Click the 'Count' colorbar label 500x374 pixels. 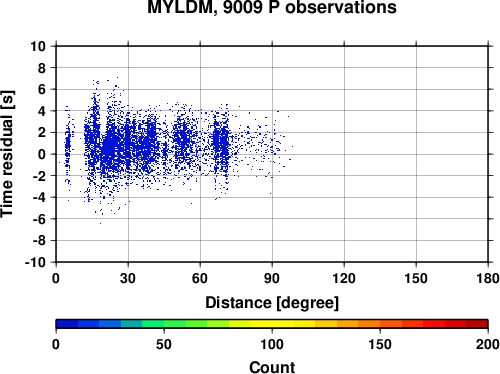coord(272,367)
